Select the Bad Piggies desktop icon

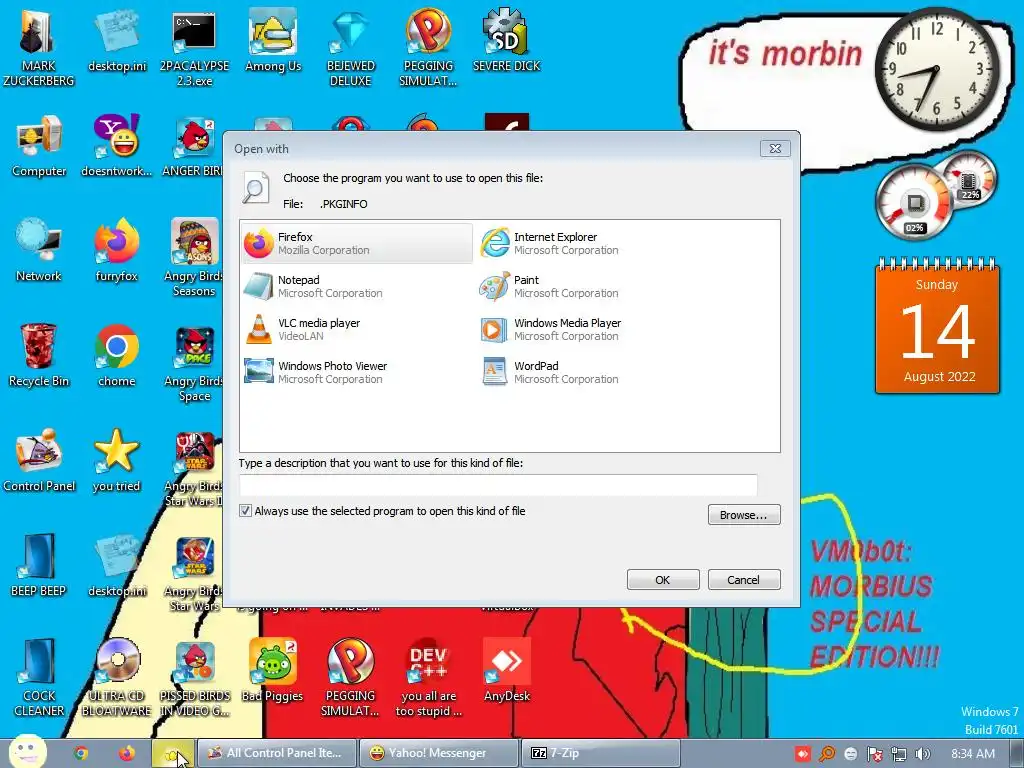(273, 671)
